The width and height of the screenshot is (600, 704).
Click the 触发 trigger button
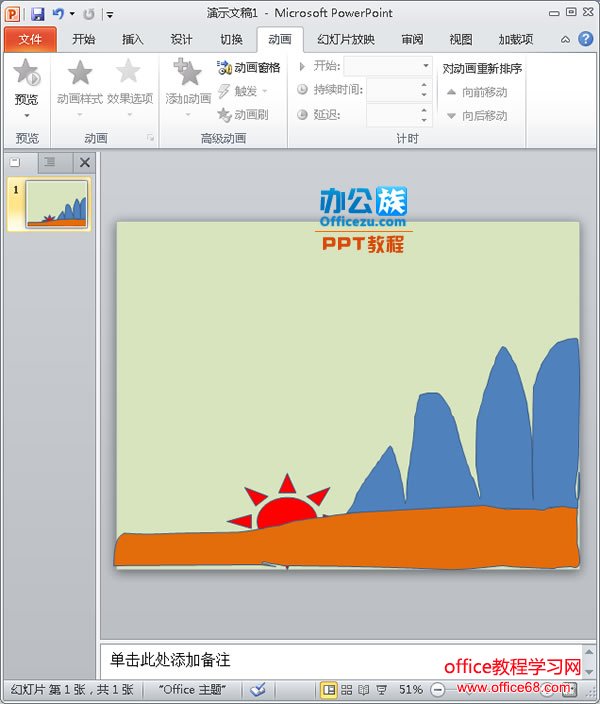coord(243,91)
